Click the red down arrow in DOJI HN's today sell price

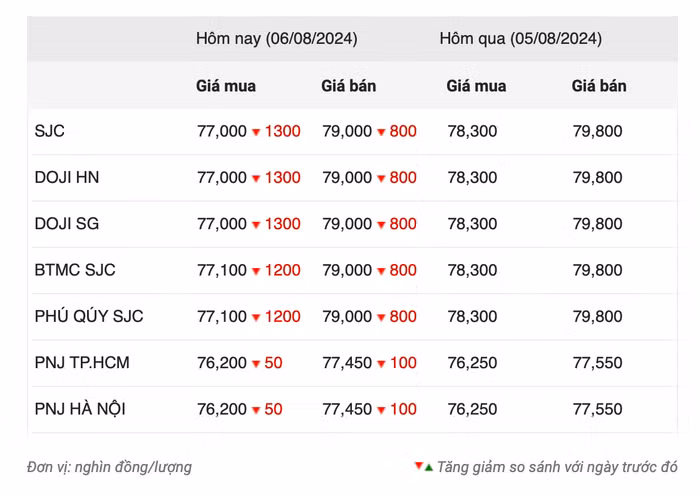(381, 179)
